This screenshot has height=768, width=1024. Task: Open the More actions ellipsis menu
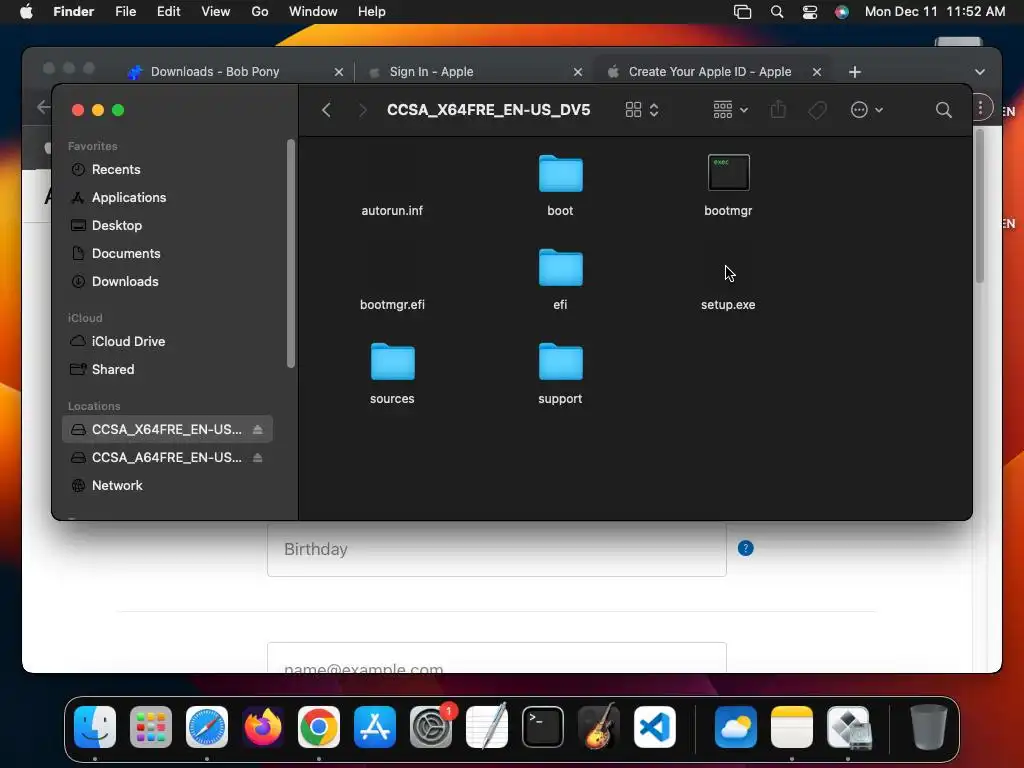click(867, 110)
